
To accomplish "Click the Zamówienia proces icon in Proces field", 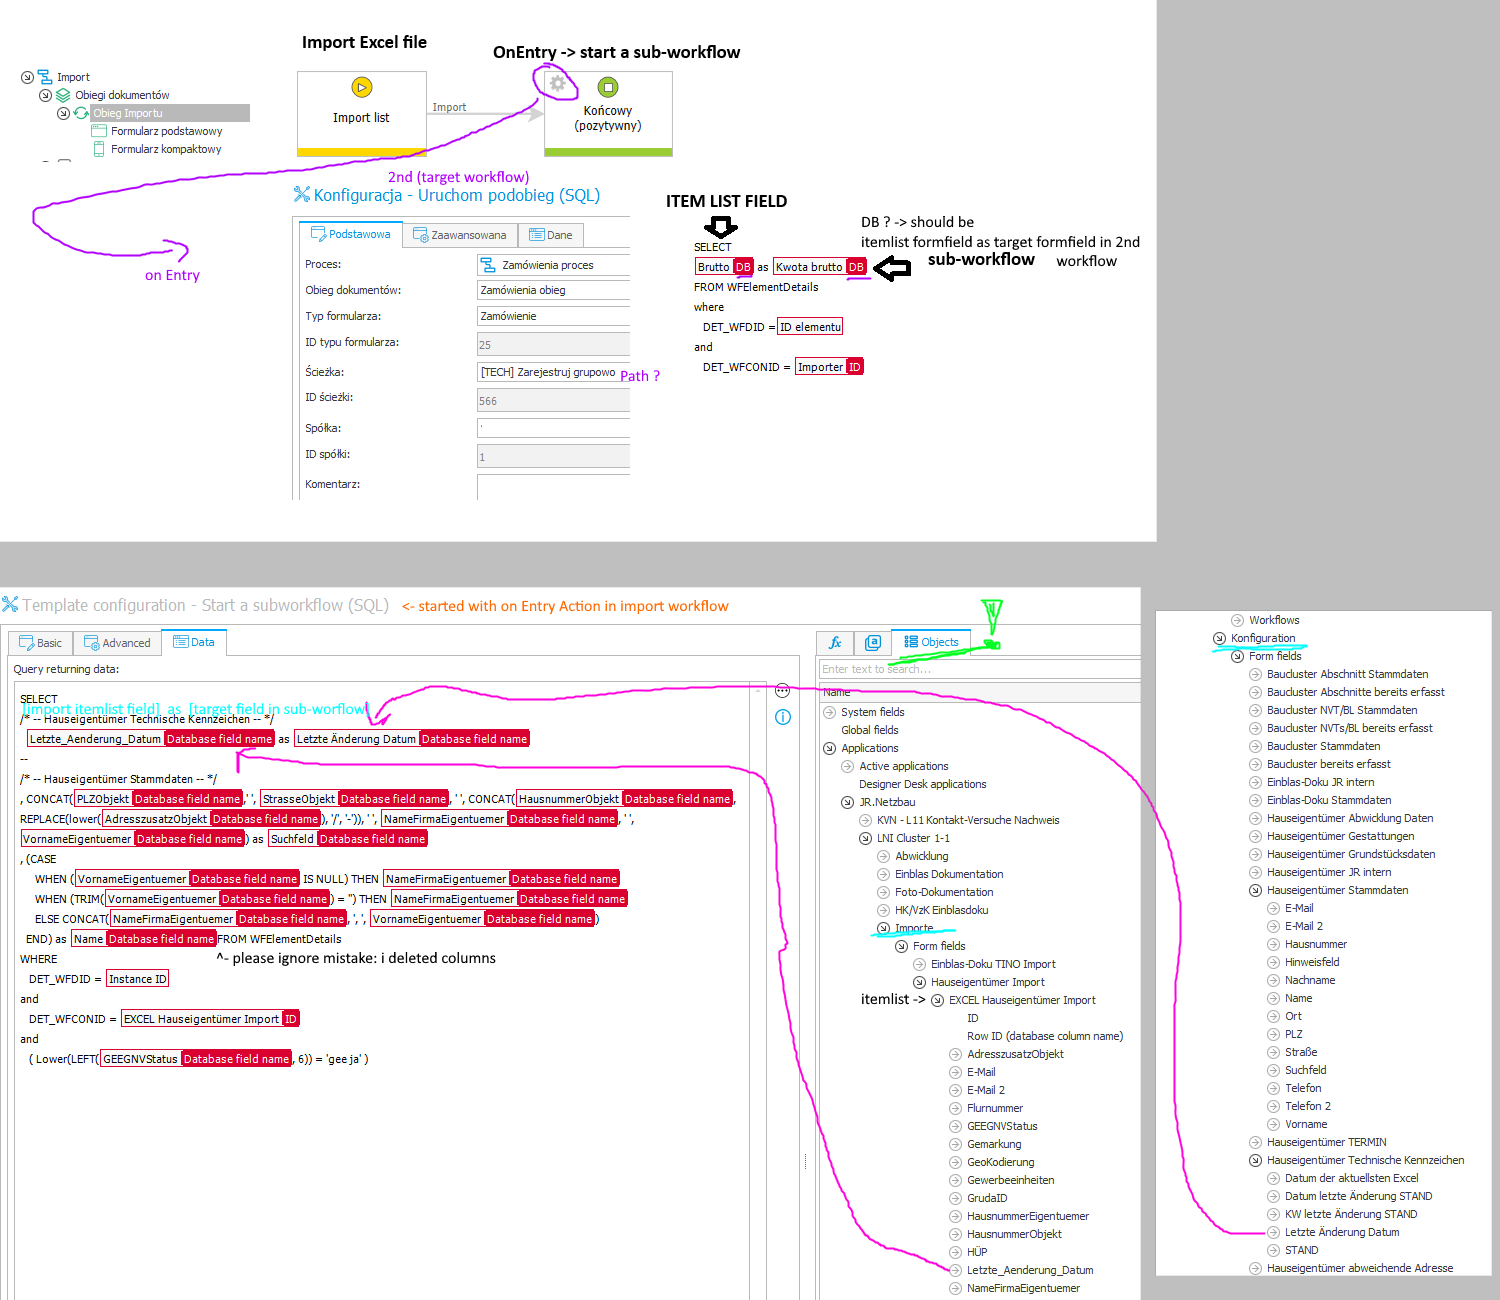I will pyautogui.click(x=488, y=265).
